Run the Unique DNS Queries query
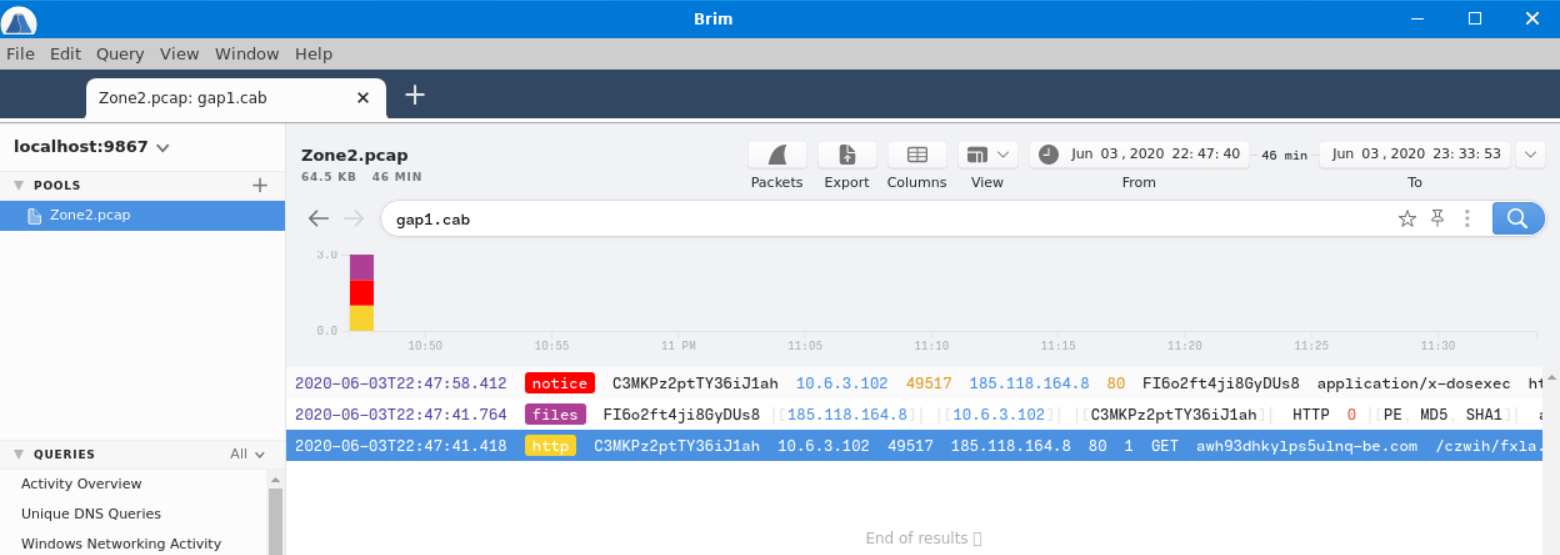Image resolution: width=1560 pixels, height=555 pixels. tap(91, 514)
